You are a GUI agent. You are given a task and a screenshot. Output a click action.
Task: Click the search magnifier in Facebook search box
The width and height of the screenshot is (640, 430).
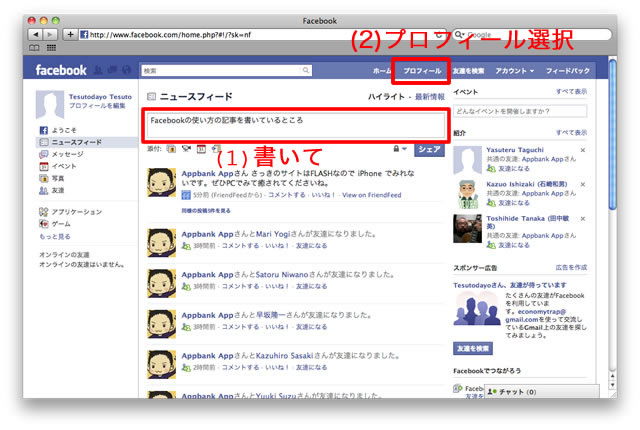pos(305,71)
